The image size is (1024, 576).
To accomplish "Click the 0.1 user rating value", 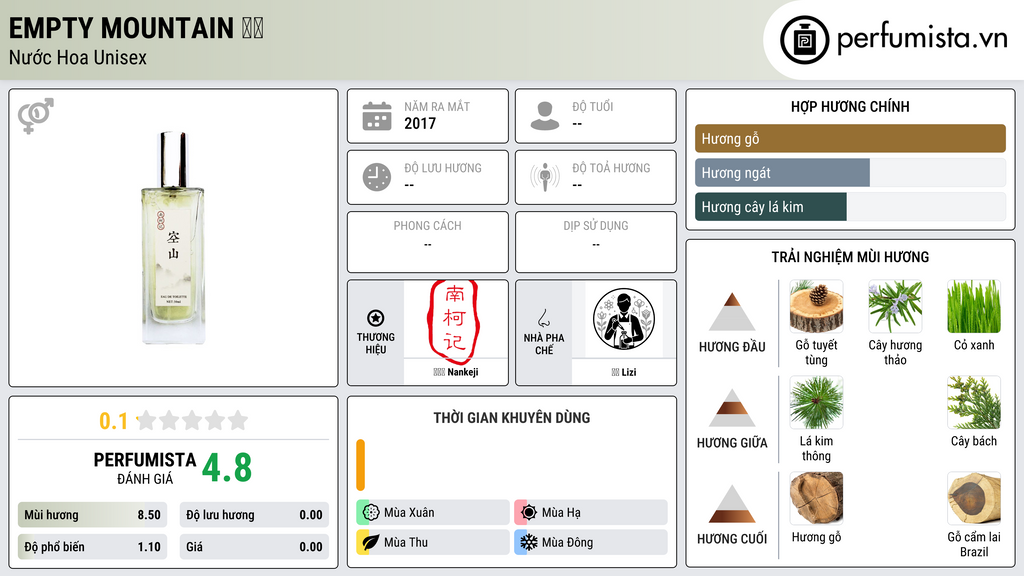I will tap(113, 421).
